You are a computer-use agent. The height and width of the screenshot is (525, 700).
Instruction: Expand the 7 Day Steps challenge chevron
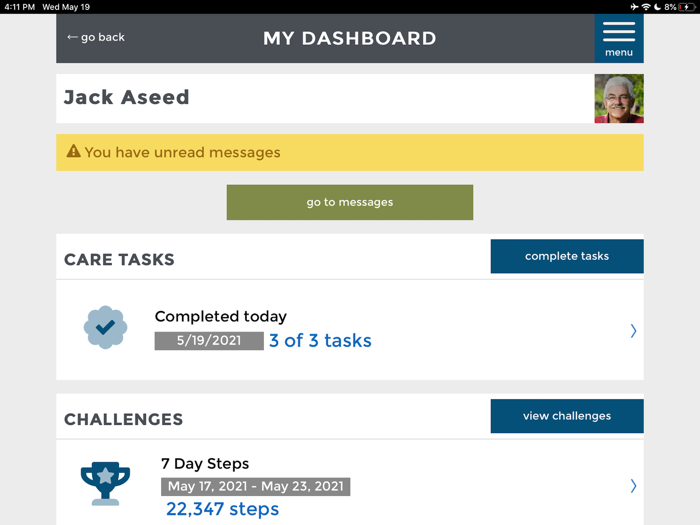[x=633, y=486]
